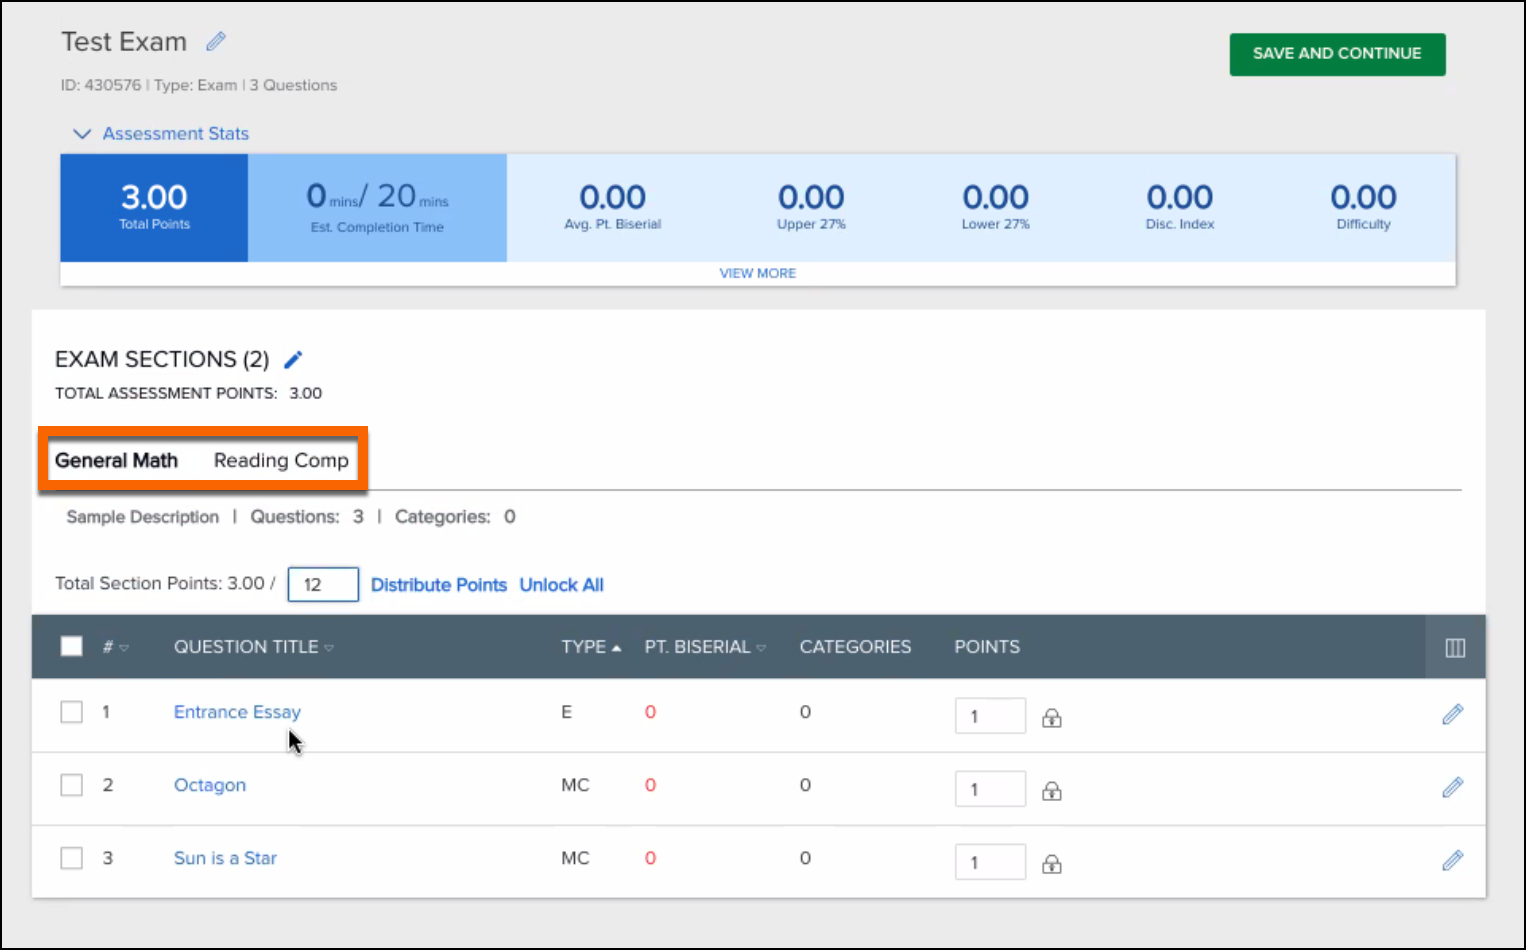Screen dimensions: 1526x950
Task: Edit the Entrance Essay question via pencil icon
Action: (x=1453, y=714)
